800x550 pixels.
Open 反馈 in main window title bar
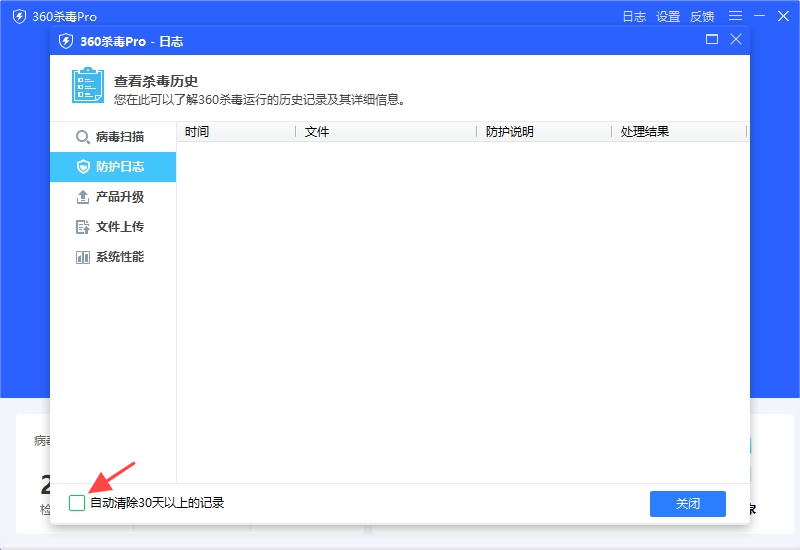tap(702, 17)
